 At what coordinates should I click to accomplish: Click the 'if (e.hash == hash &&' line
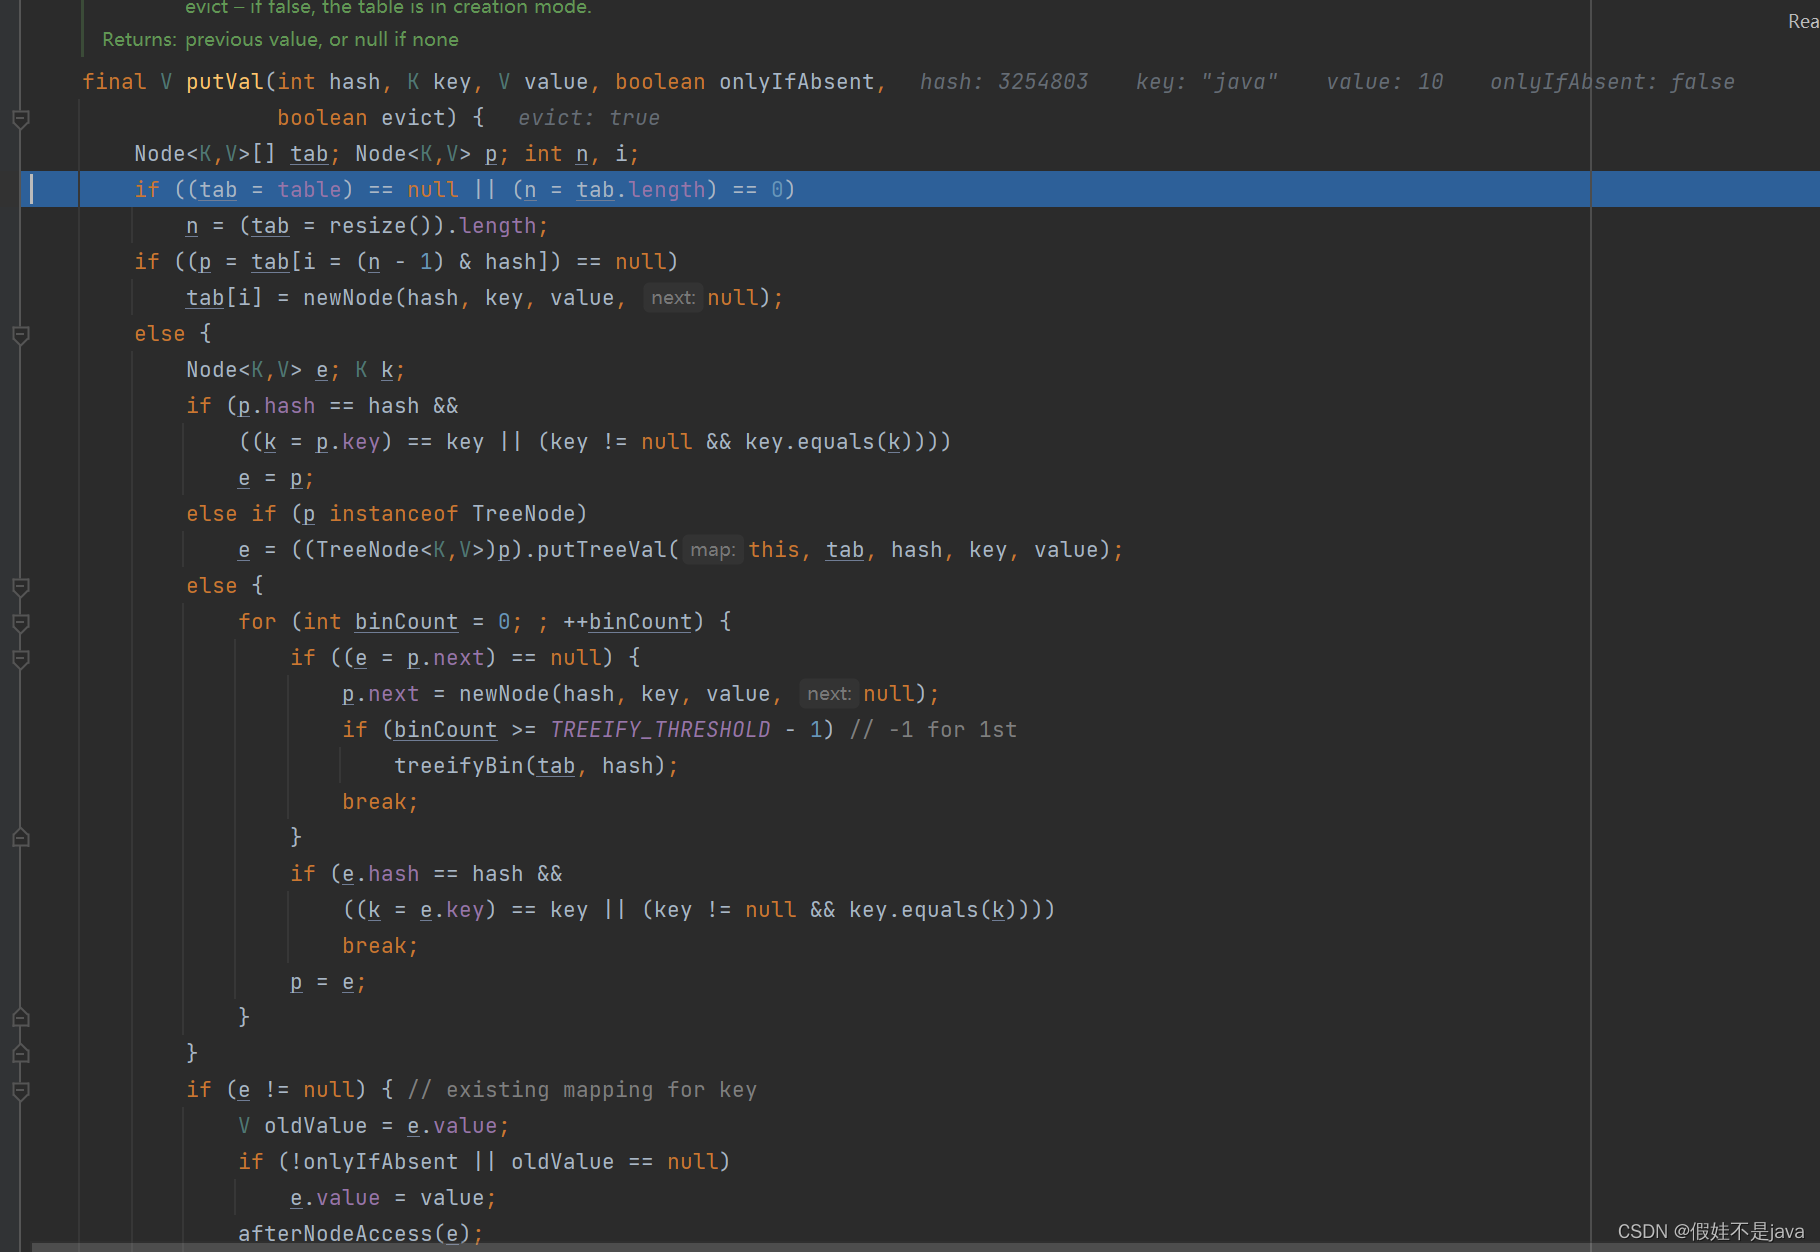click(426, 874)
